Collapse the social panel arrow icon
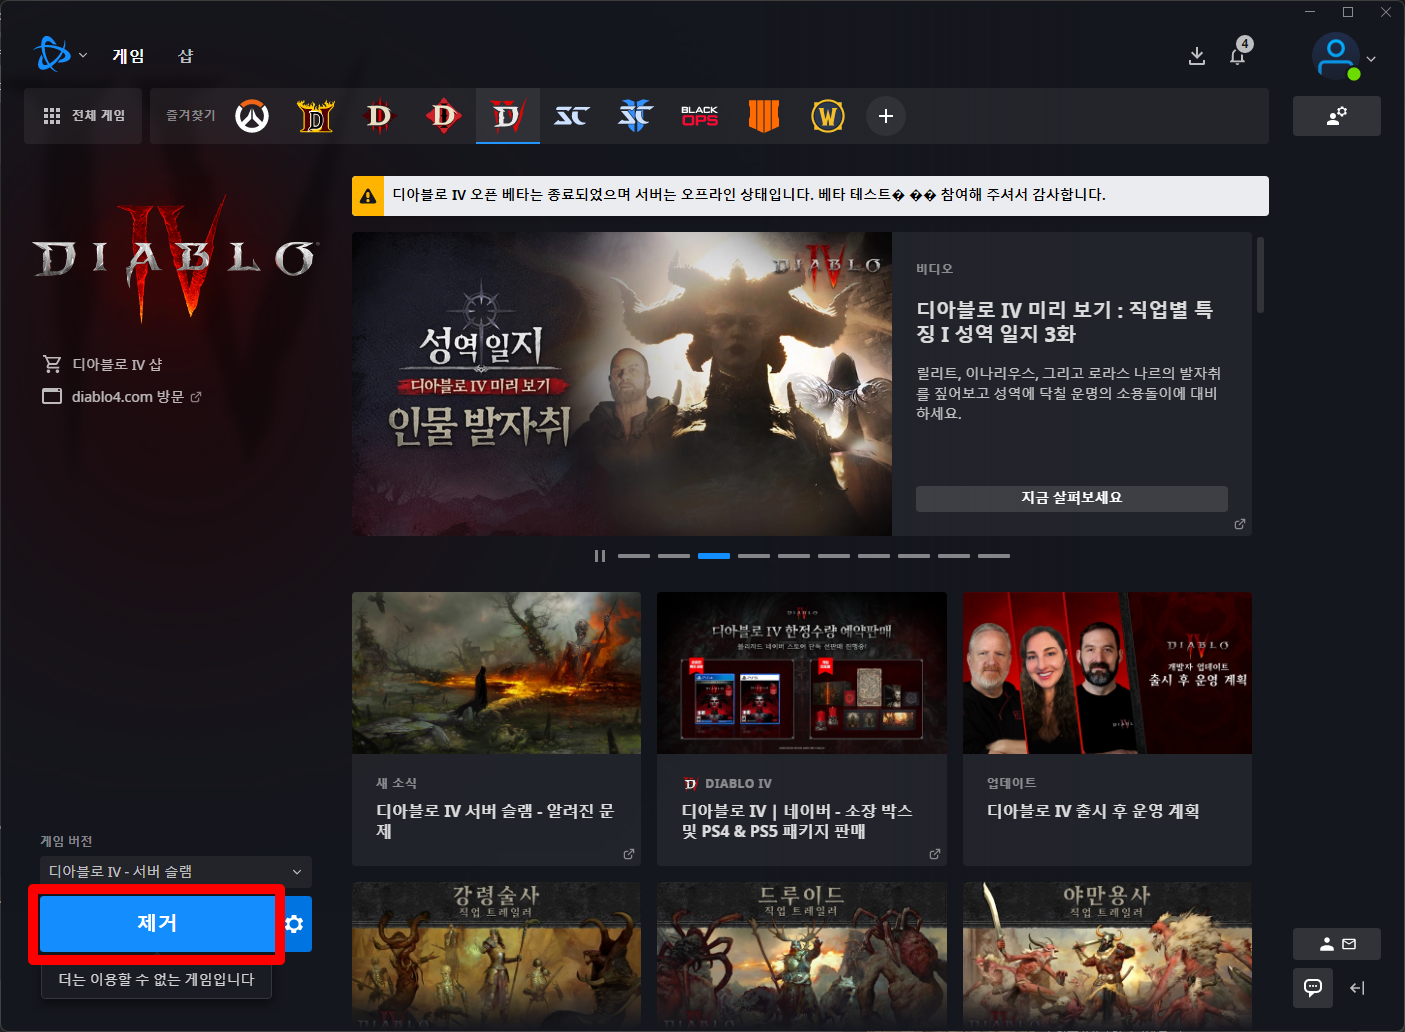This screenshot has width=1405, height=1032. tap(1358, 988)
